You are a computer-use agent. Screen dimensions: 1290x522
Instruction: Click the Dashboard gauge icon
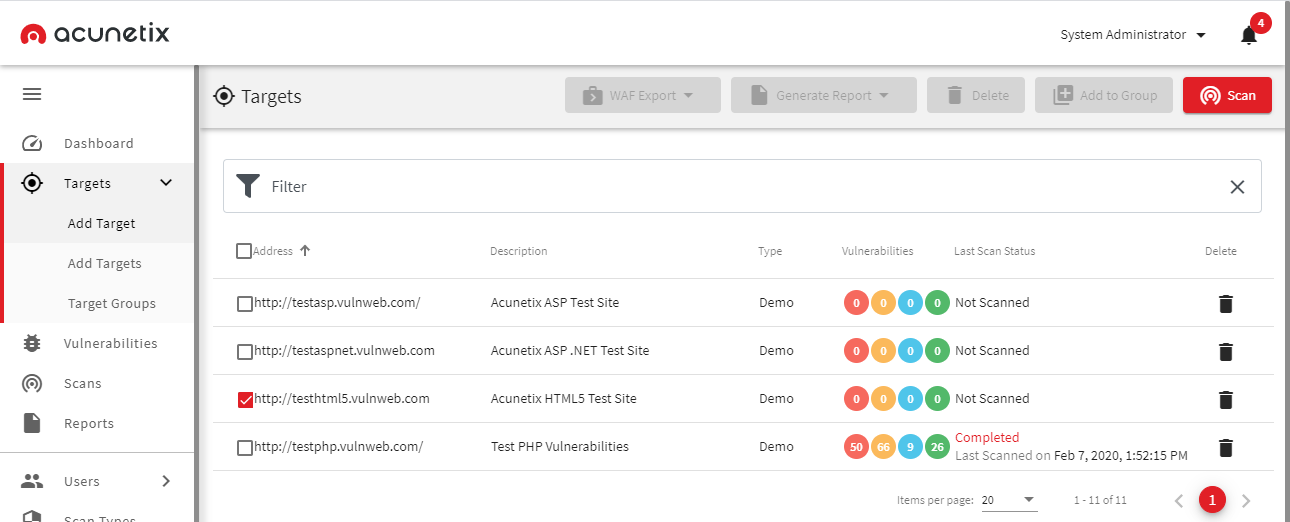point(32,143)
